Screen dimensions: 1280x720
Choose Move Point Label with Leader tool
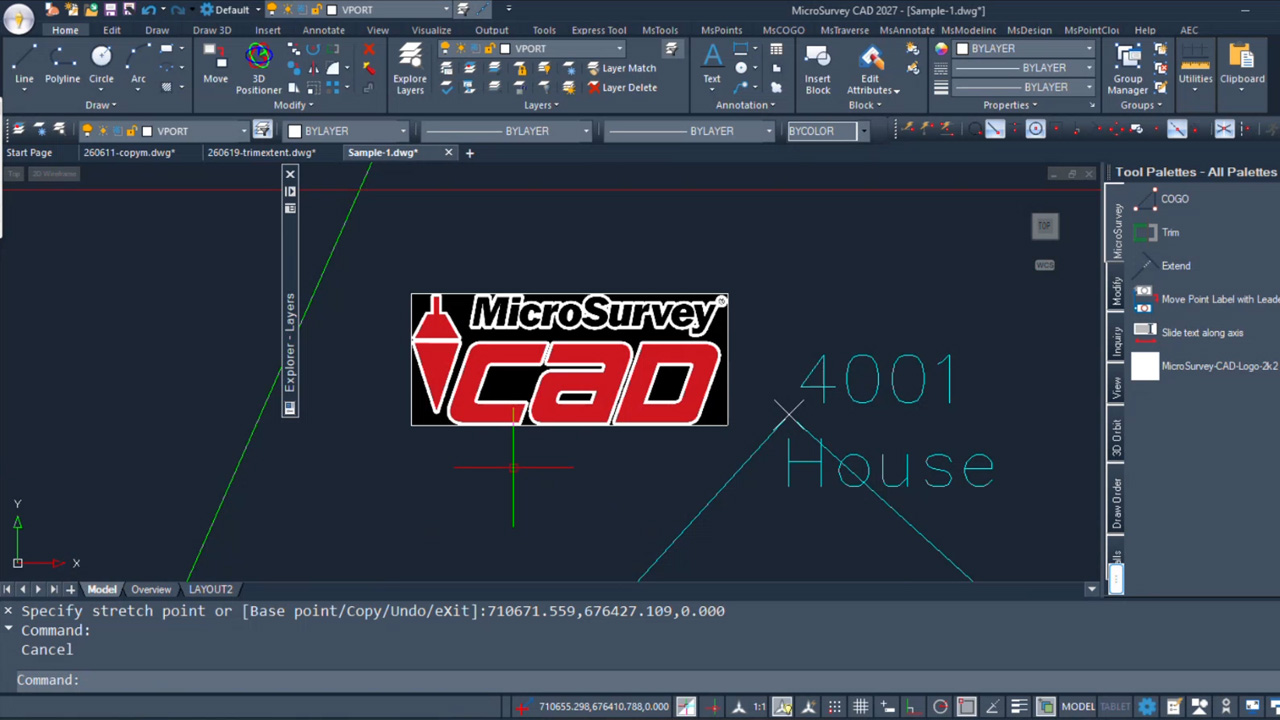tap(1206, 299)
